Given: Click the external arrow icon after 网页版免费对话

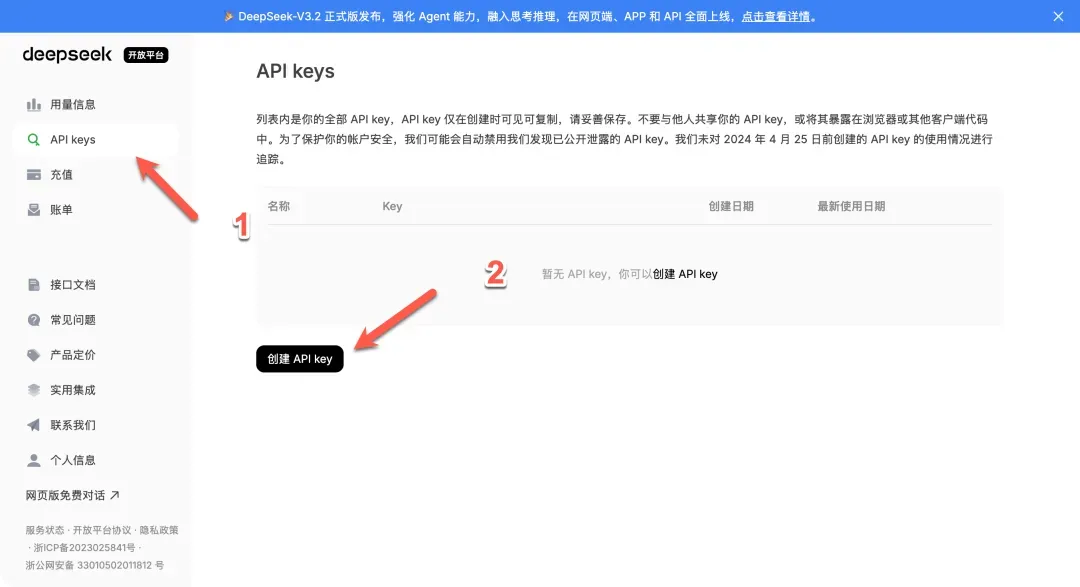Looking at the screenshot, I should (x=115, y=495).
